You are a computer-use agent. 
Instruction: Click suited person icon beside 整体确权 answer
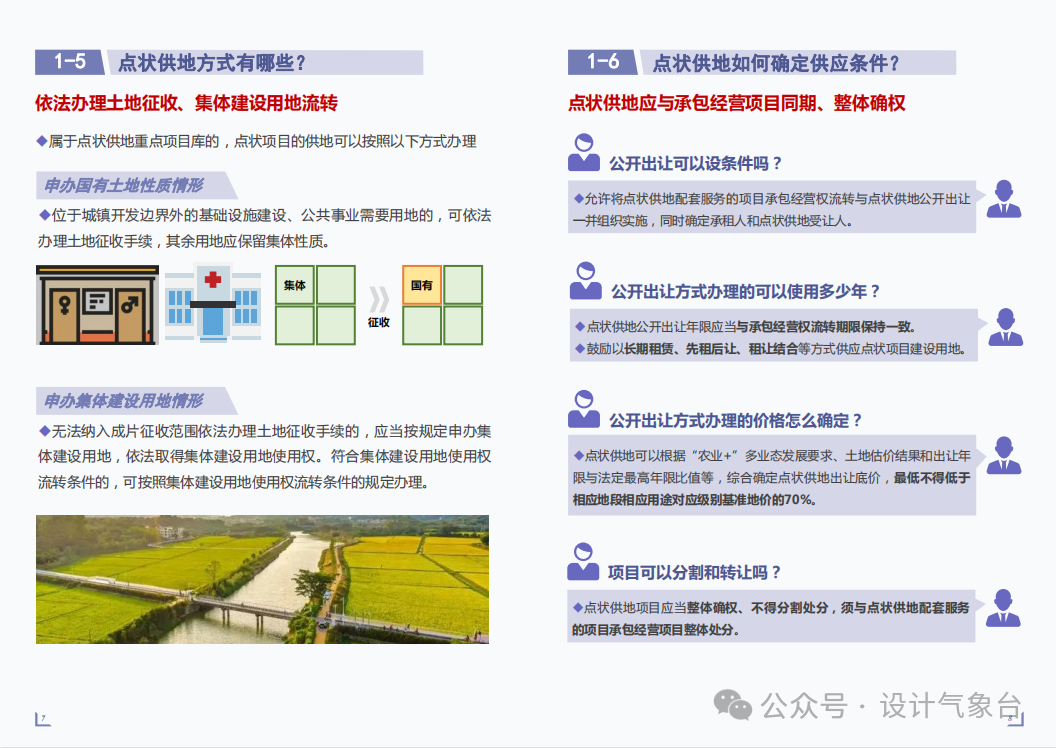tap(1003, 608)
